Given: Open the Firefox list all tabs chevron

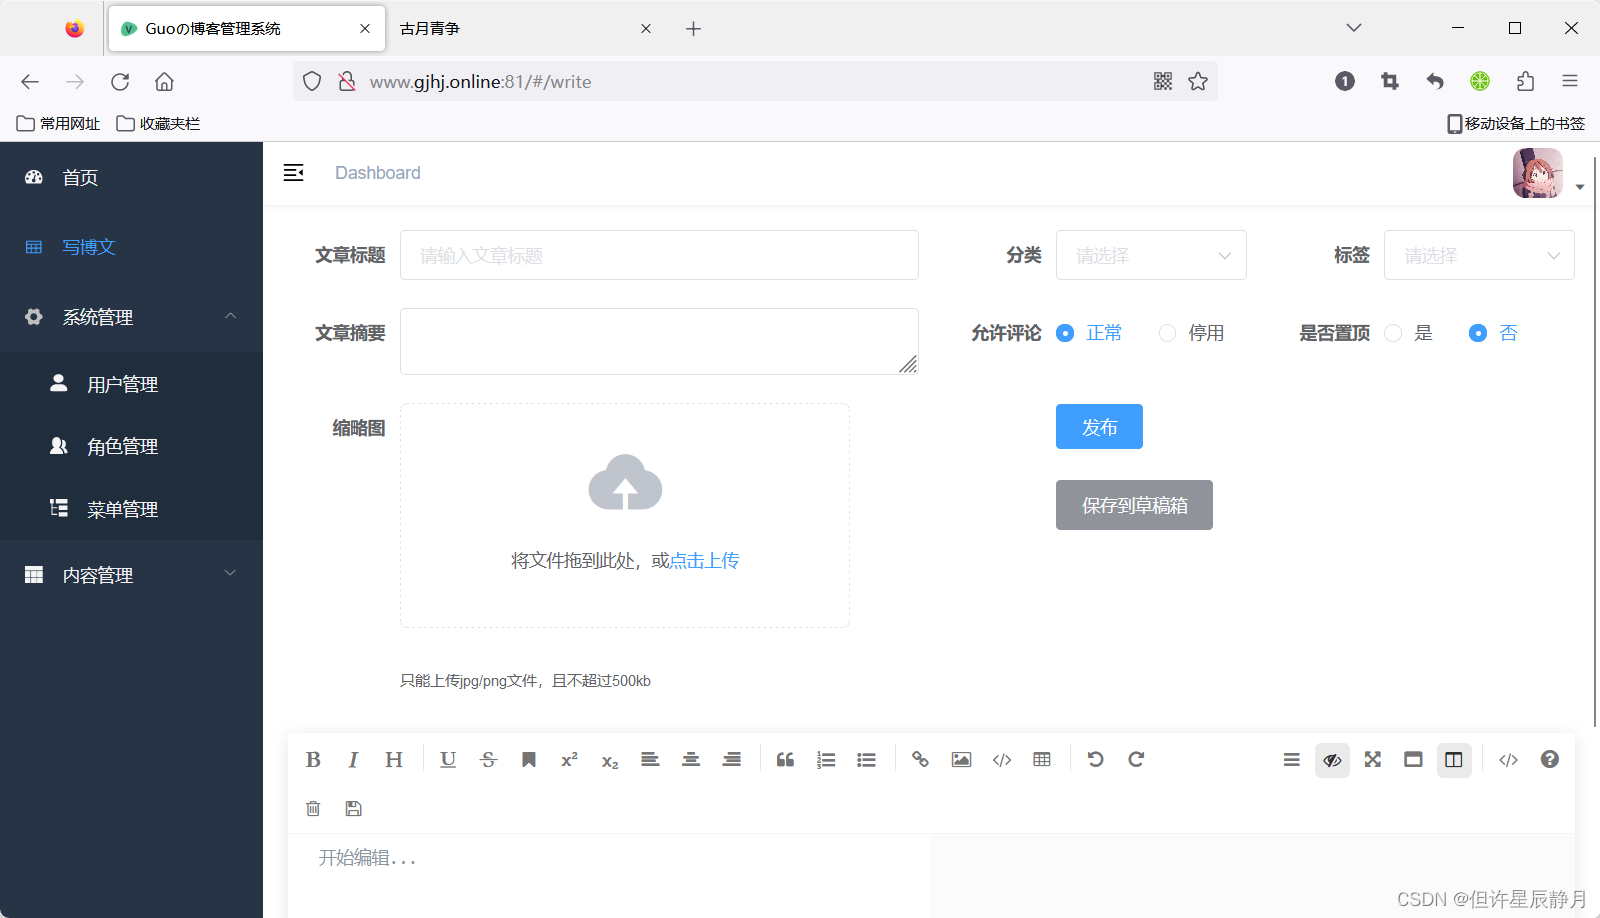Looking at the screenshot, I should point(1354,28).
